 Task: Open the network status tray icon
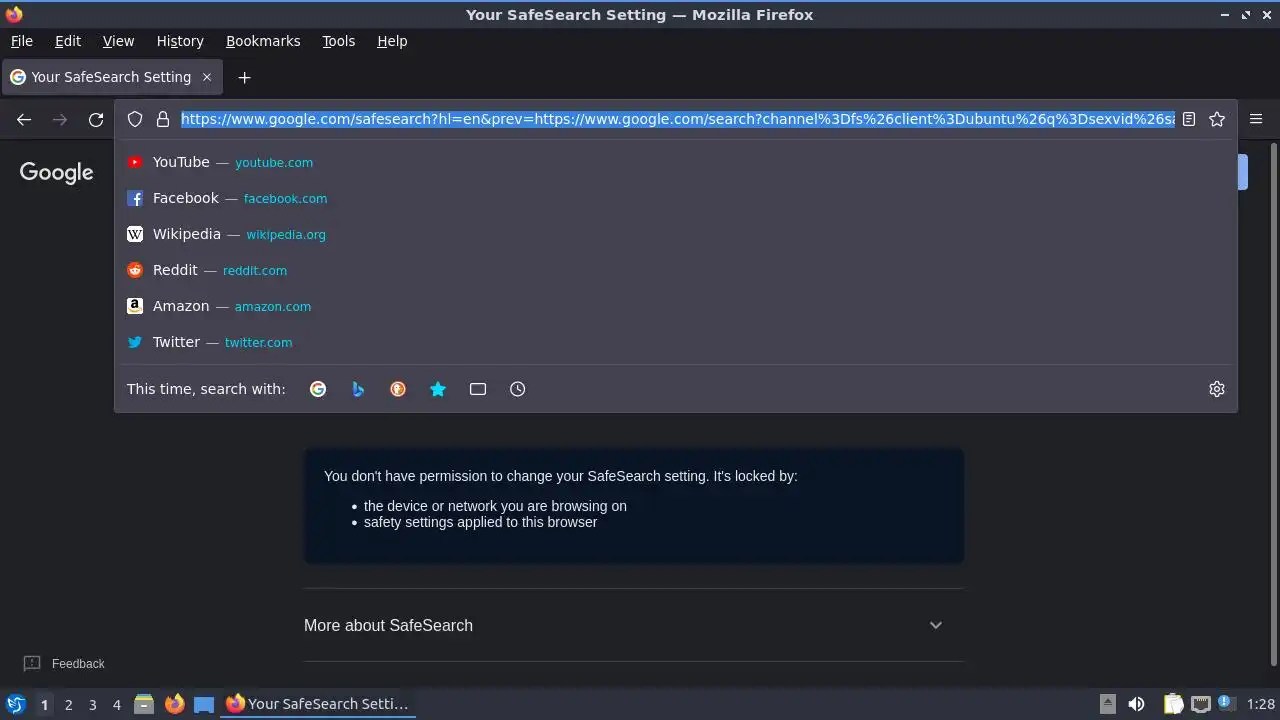click(1201, 704)
